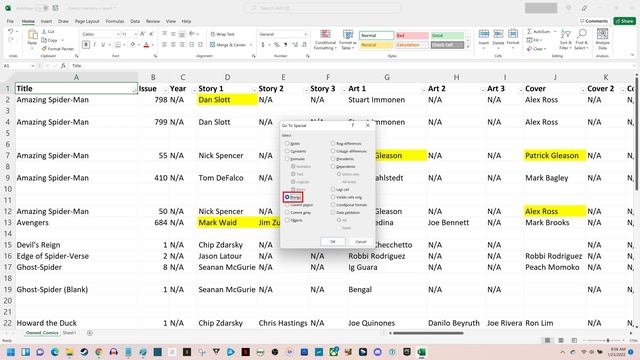Click the Font Color red A icon
This screenshot has height=360, width=640.
[x=147, y=45]
